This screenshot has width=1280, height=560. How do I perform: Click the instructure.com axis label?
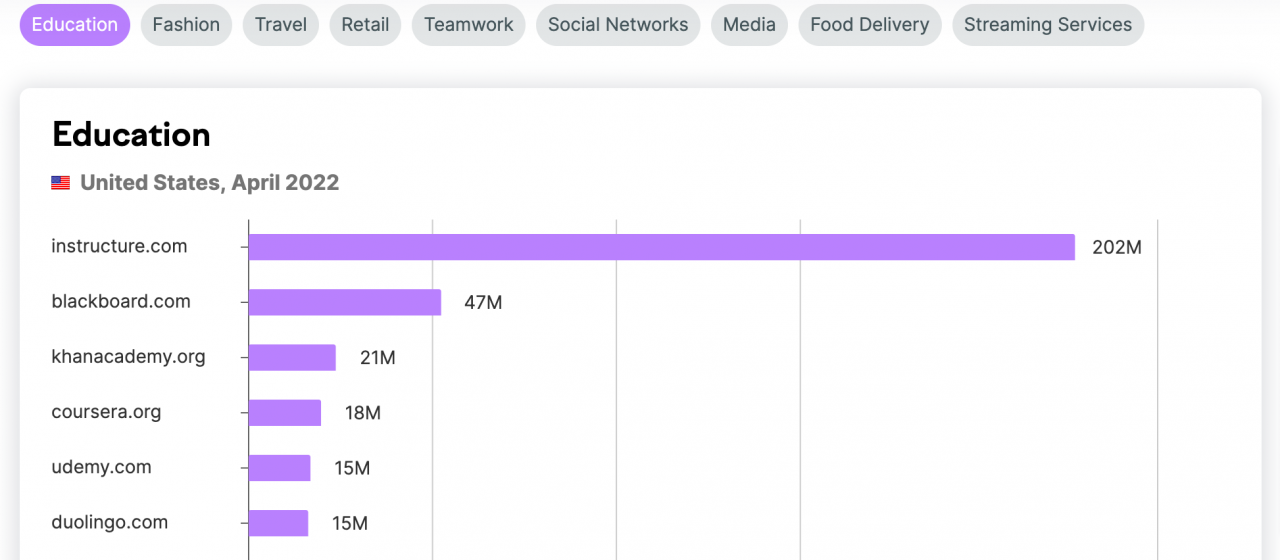coord(119,246)
